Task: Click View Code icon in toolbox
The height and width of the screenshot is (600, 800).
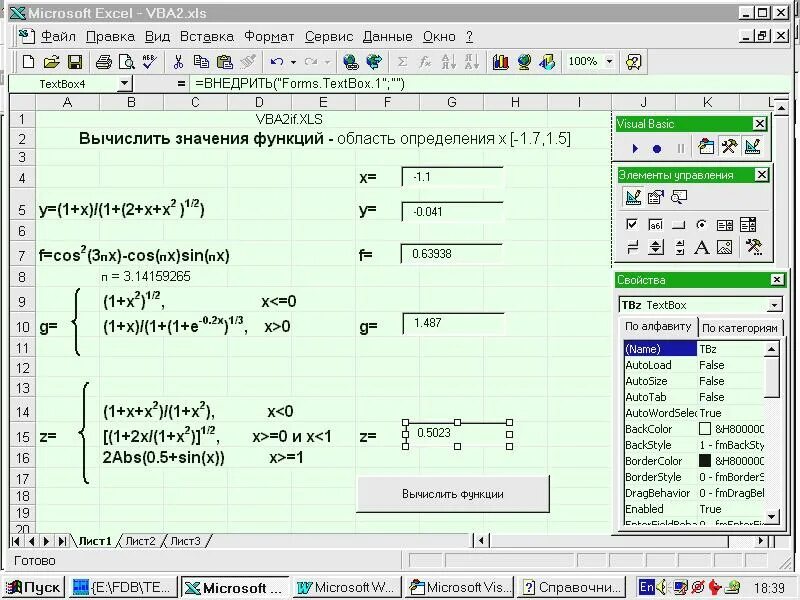Action: [x=679, y=197]
